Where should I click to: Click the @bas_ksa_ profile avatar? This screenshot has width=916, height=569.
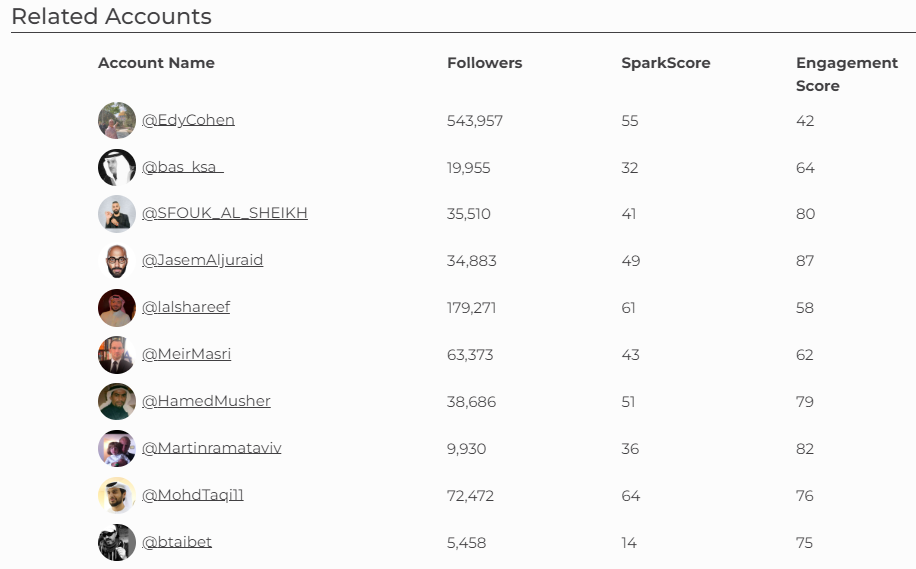click(117, 168)
